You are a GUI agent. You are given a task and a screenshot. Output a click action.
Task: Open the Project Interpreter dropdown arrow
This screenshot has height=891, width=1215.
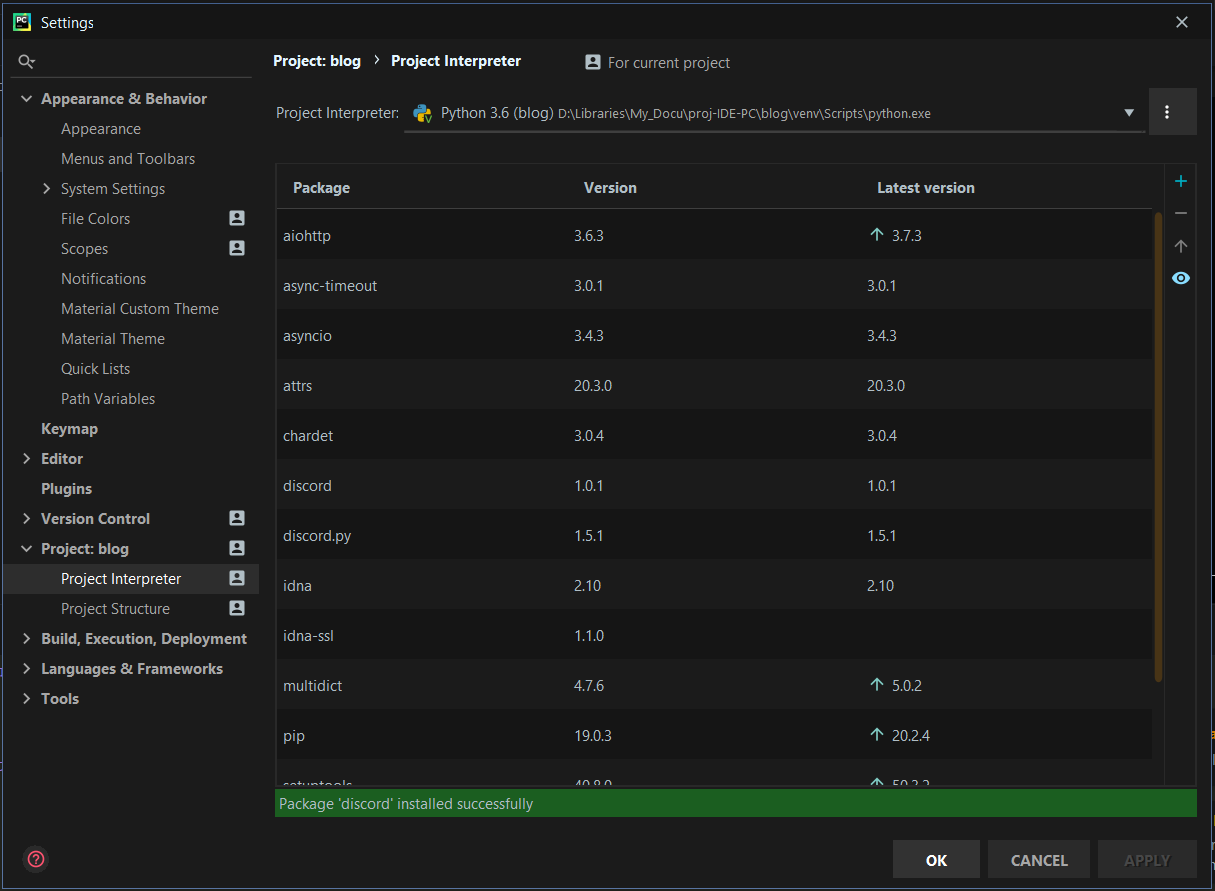pyautogui.click(x=1129, y=113)
